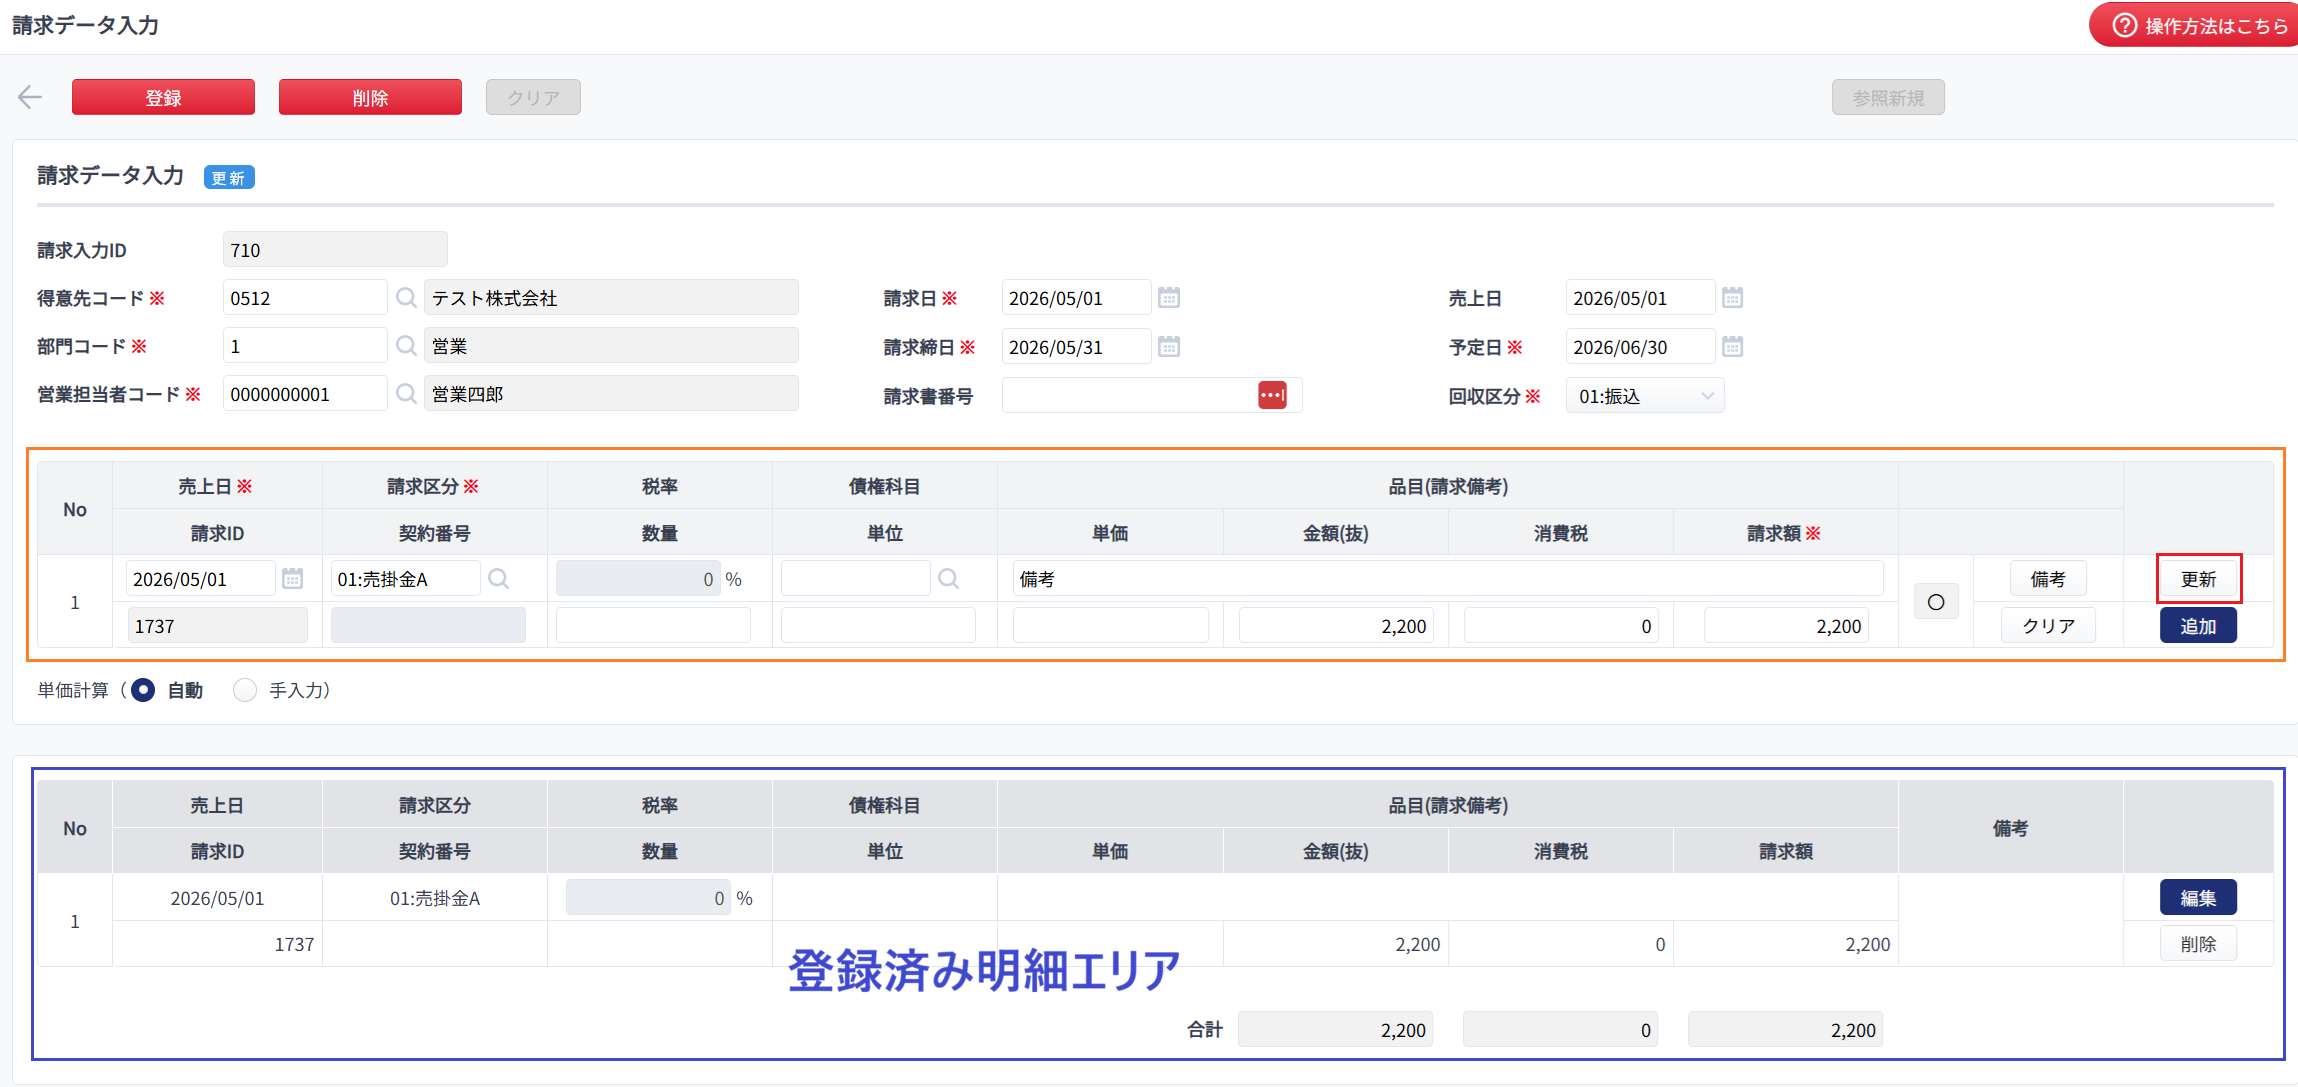
Task: Click the sales rep name field 営業四郎
Action: pyautogui.click(x=611, y=394)
